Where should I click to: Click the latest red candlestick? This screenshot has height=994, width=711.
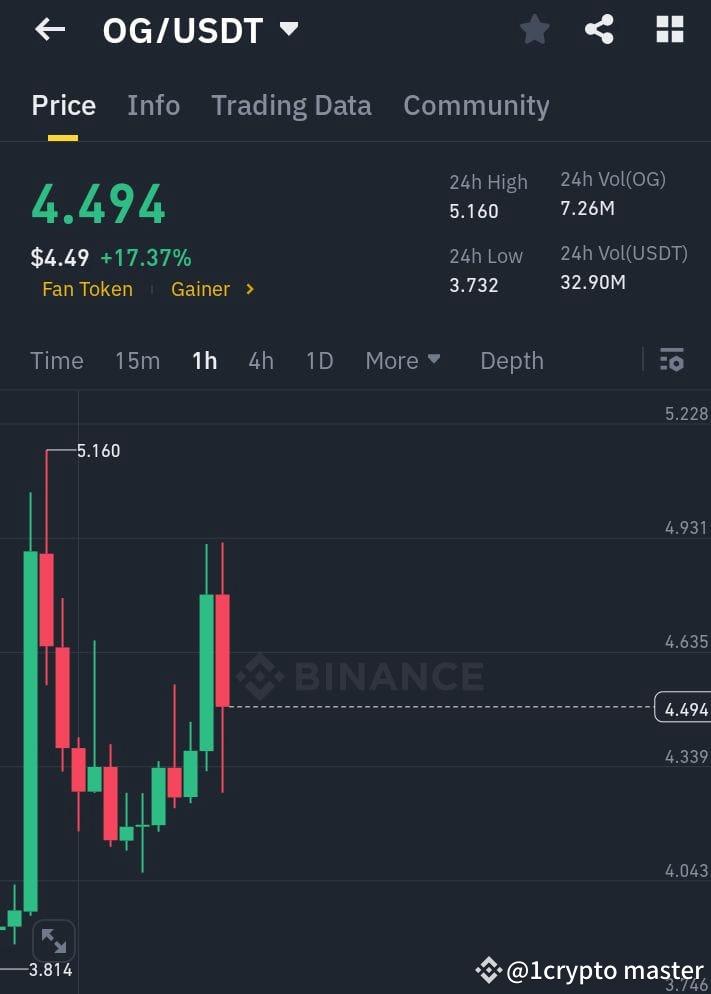[222, 650]
